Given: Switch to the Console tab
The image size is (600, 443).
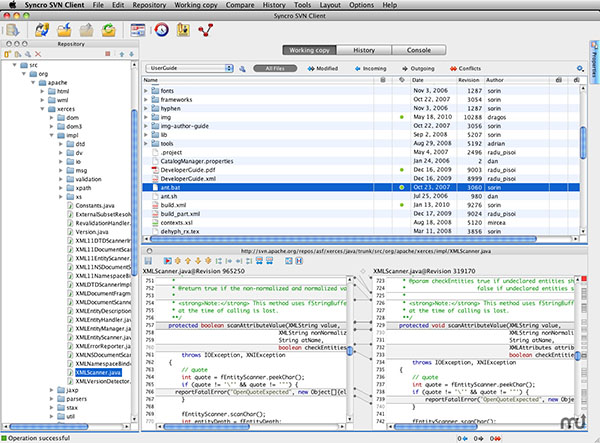Looking at the screenshot, I should pos(418,48).
